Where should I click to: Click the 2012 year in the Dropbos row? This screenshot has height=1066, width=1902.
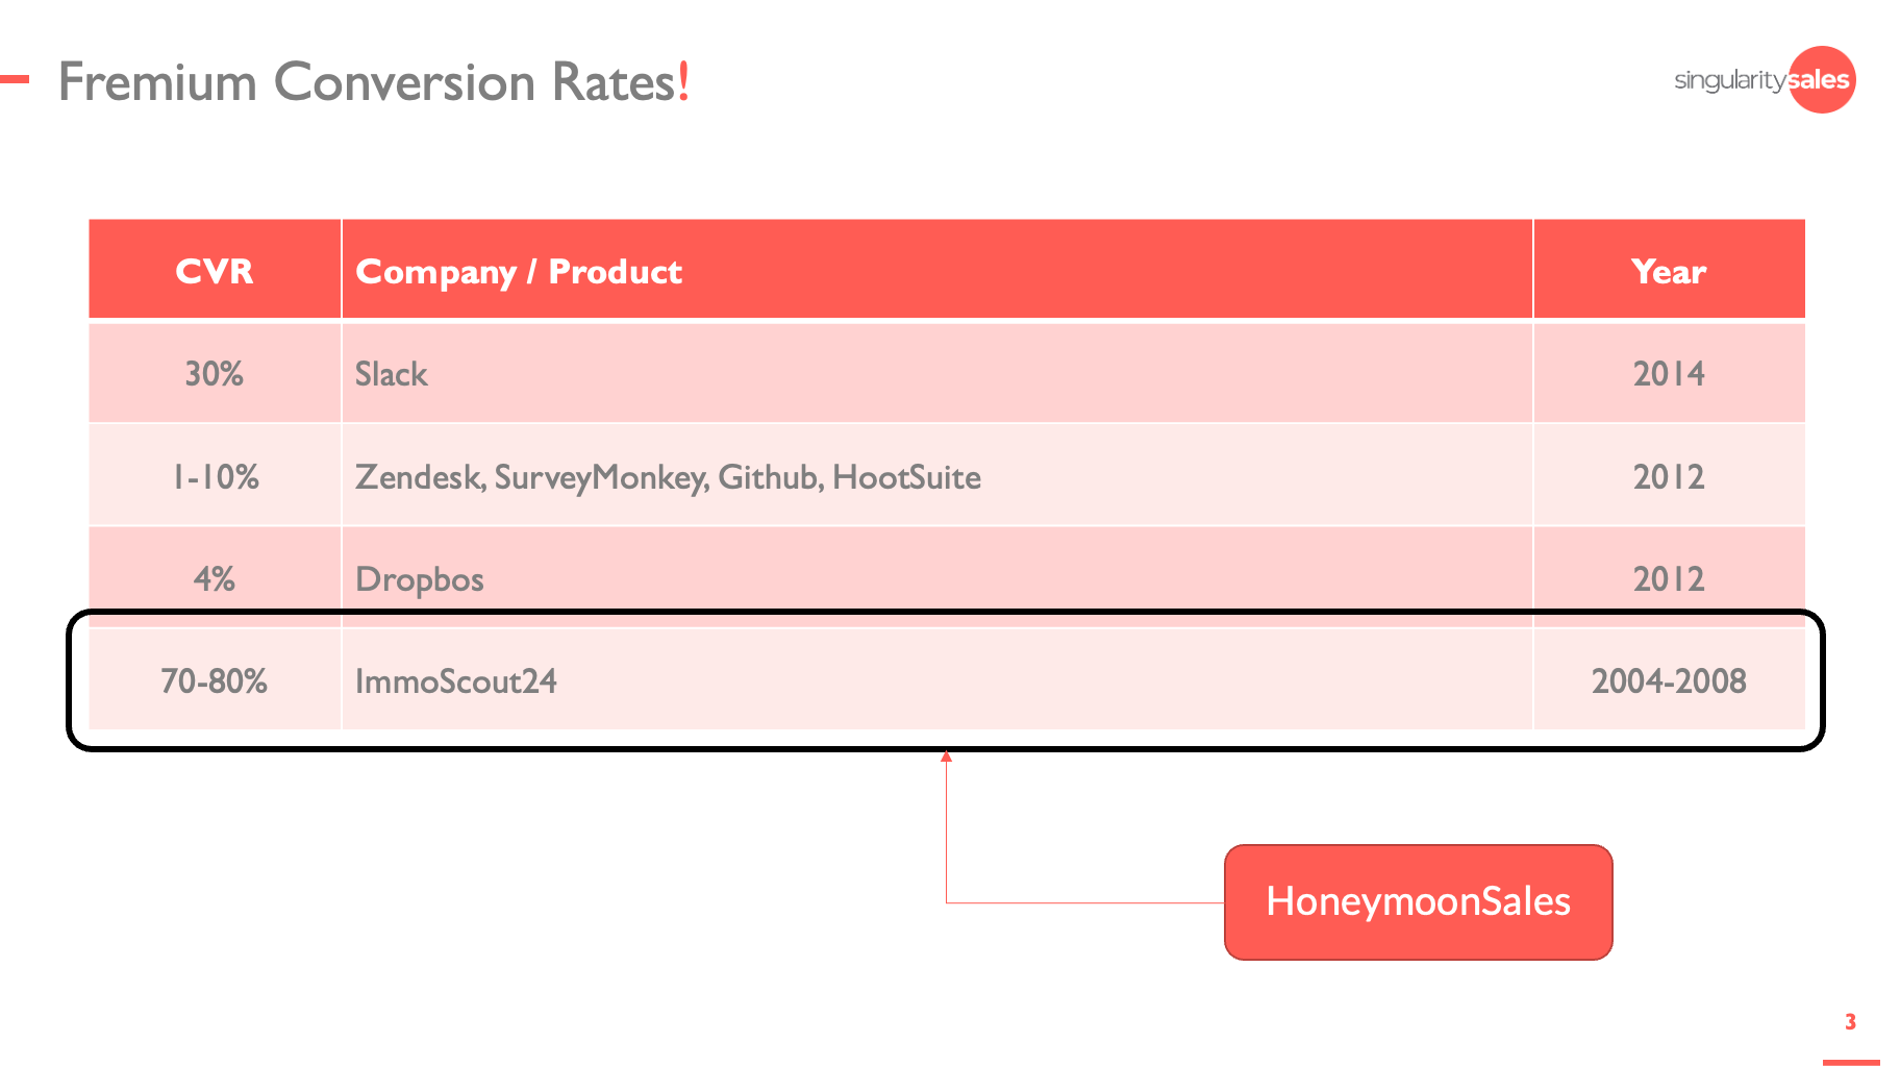pyautogui.click(x=1667, y=579)
